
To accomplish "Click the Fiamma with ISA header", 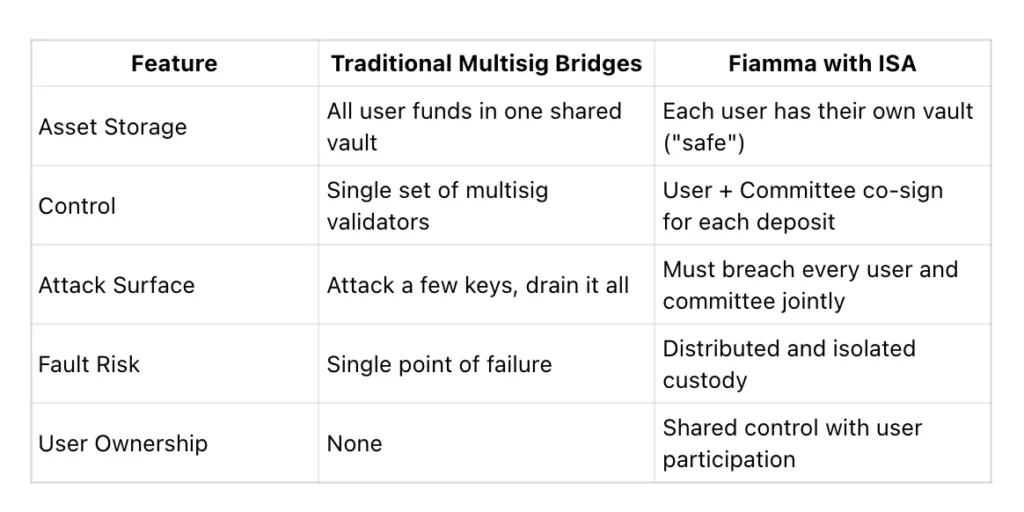I will pyautogui.click(x=822, y=63).
